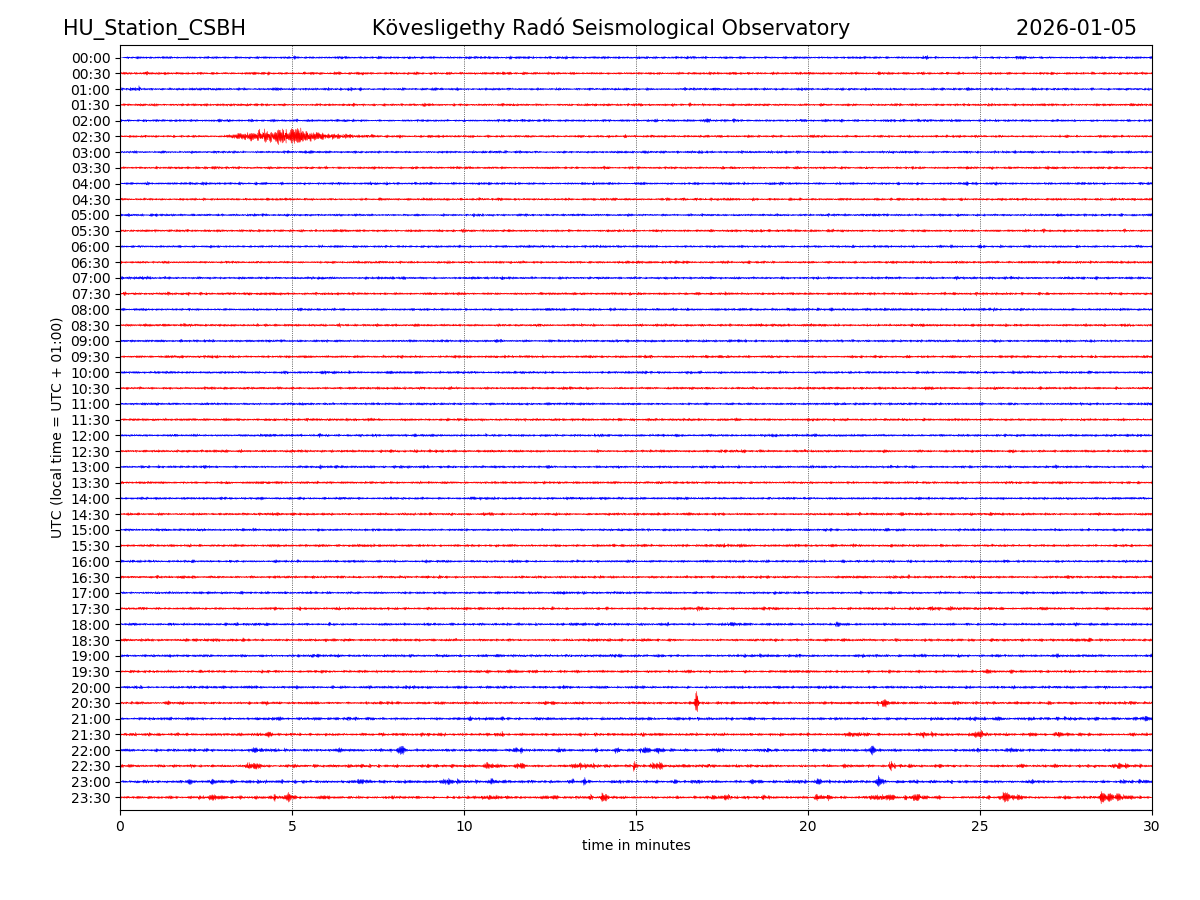
Task: Click the 23:30 row time label
Action: pos(91,798)
